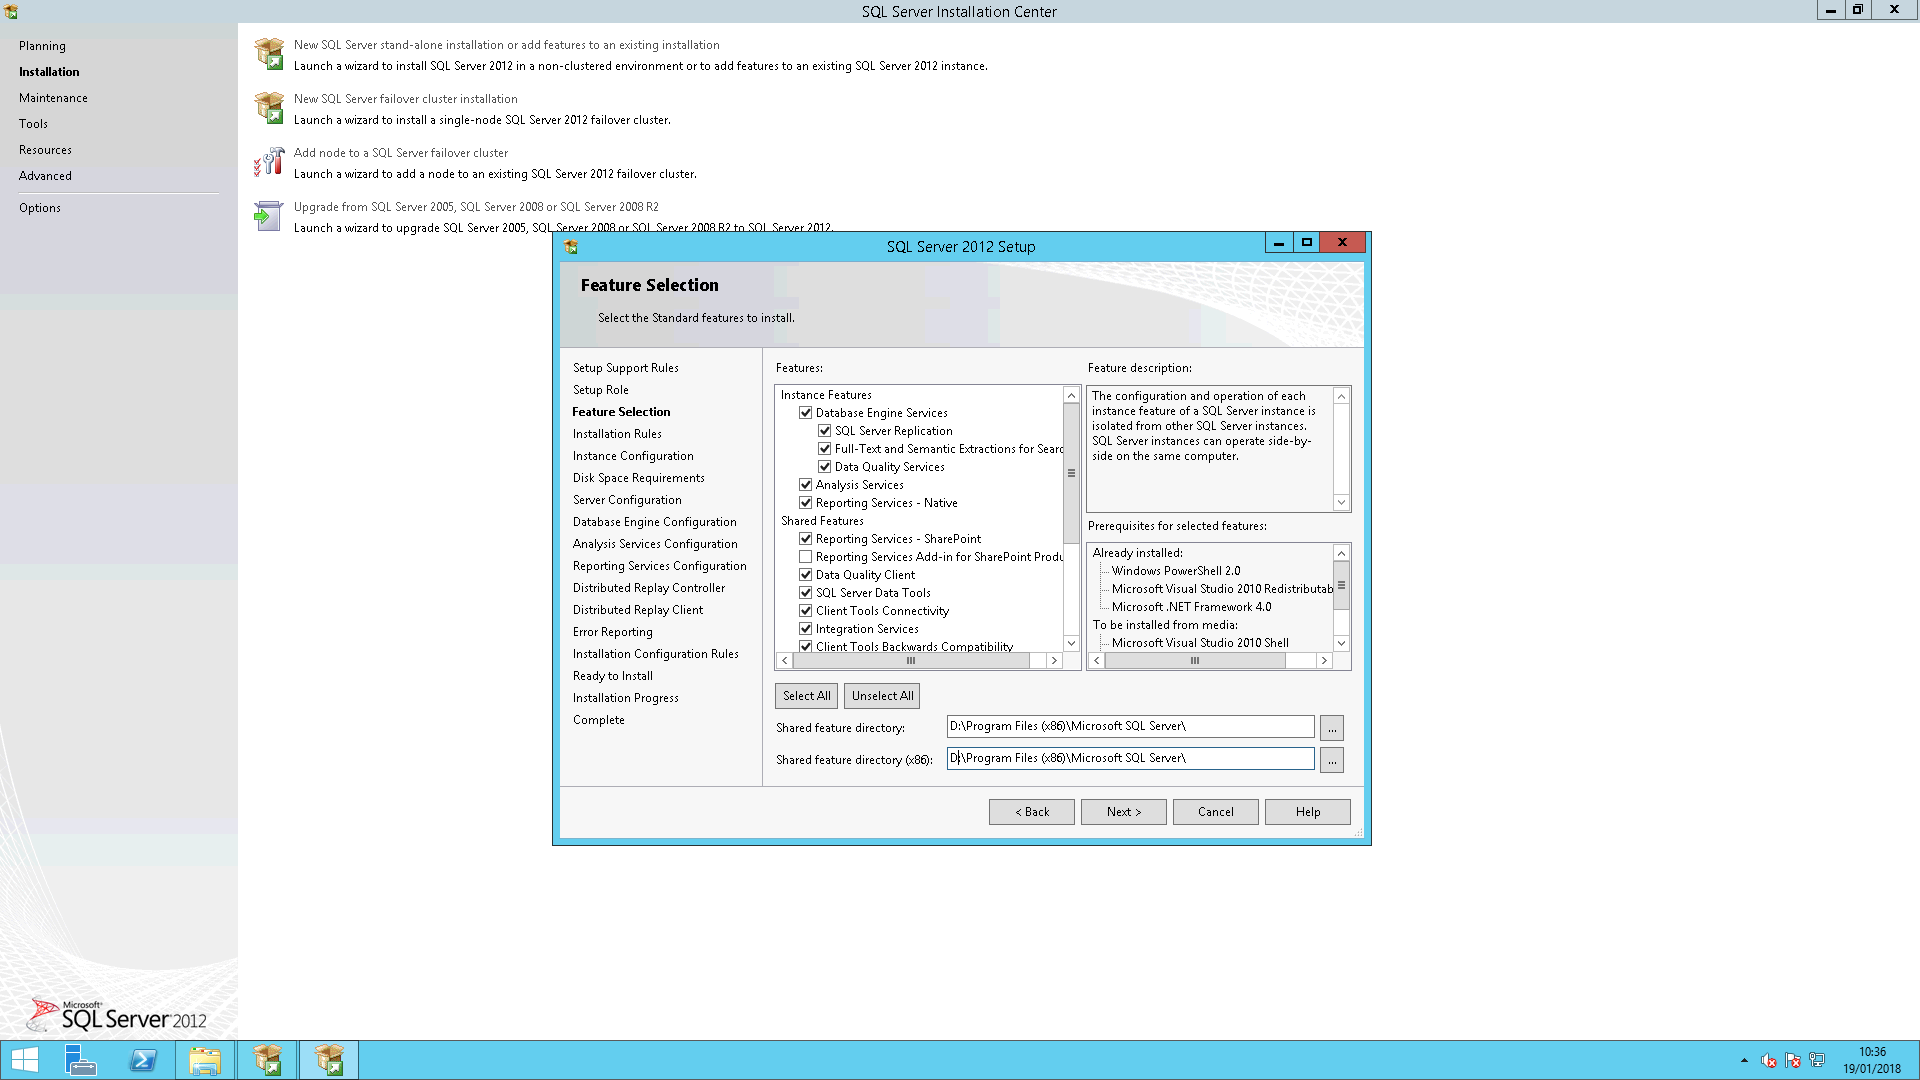Open the Windows Start button

point(25,1060)
